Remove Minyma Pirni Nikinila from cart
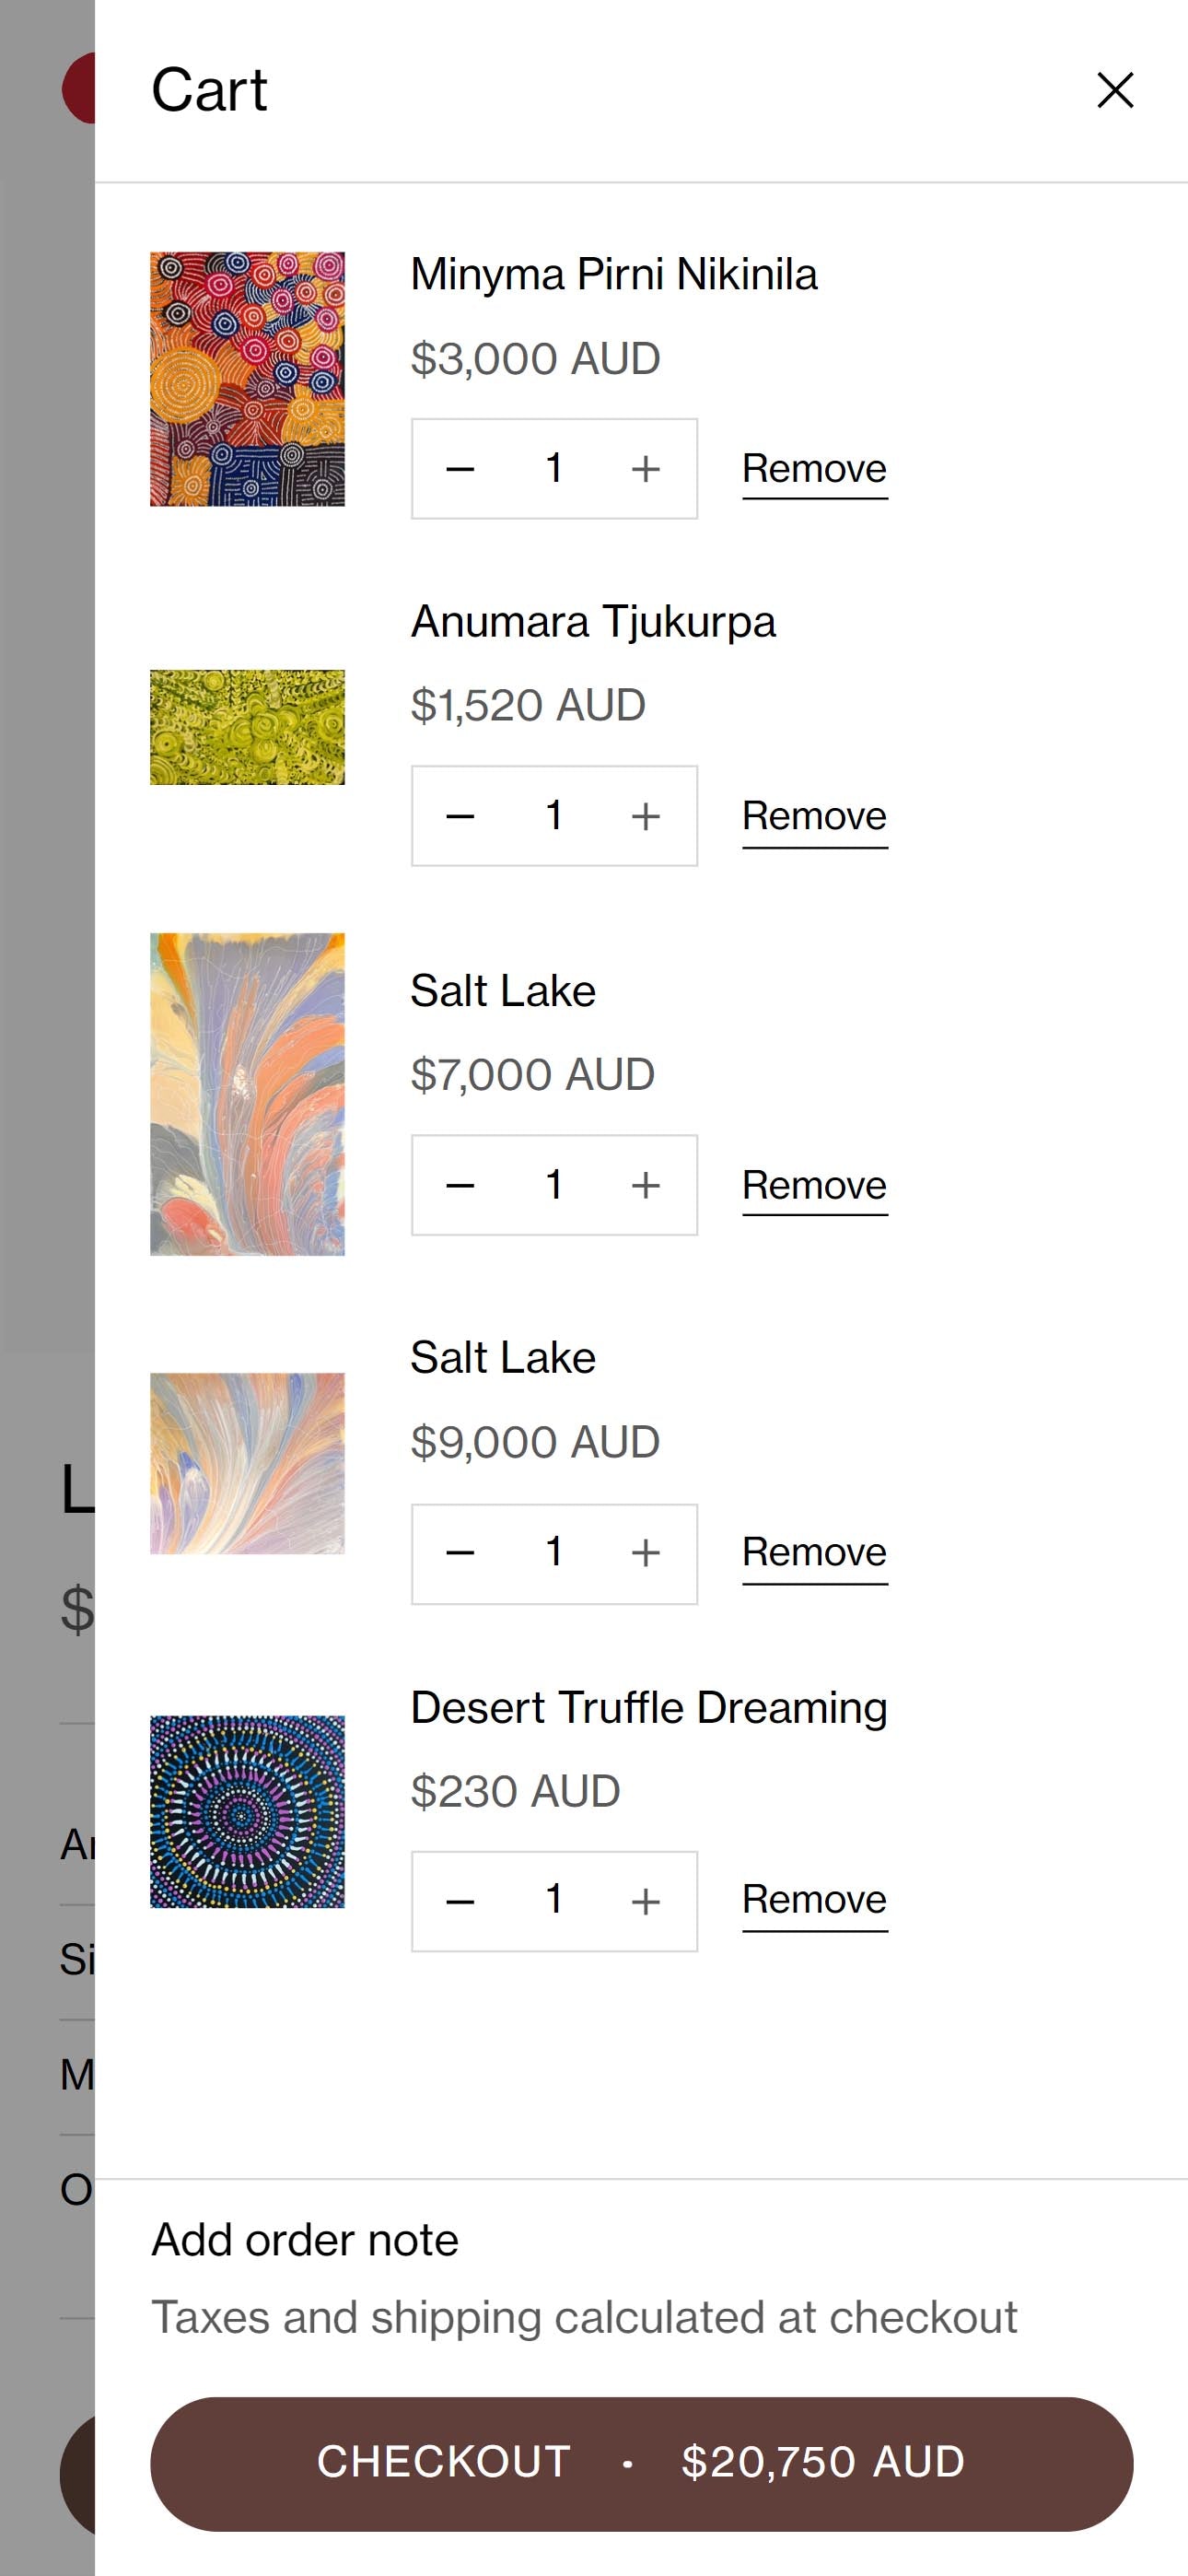The image size is (1188, 2576). (x=814, y=469)
